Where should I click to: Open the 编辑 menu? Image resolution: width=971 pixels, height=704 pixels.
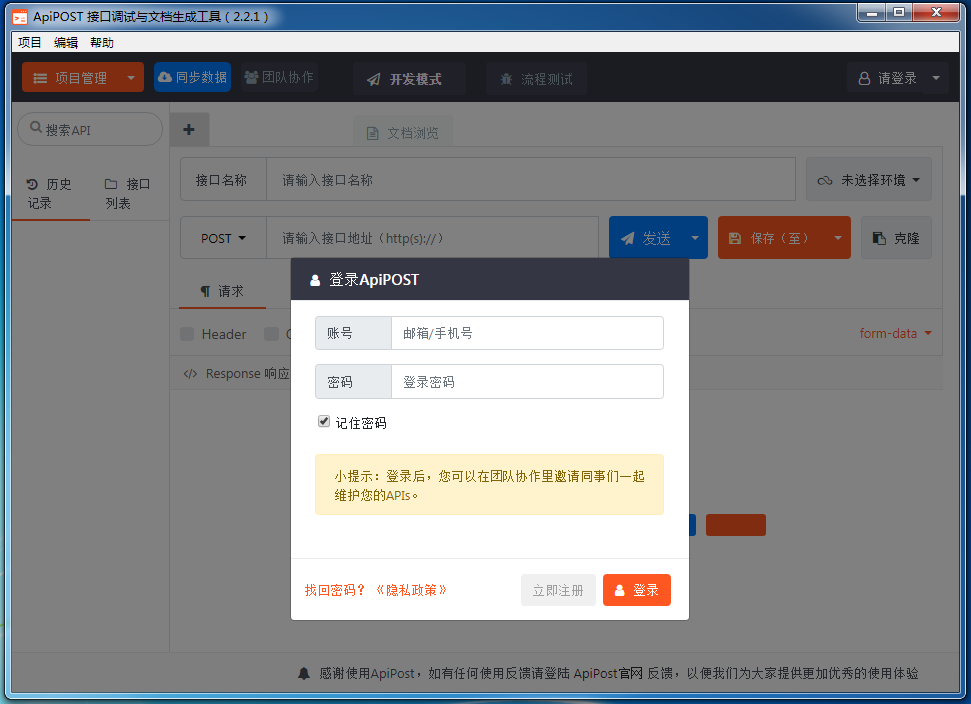click(66, 42)
